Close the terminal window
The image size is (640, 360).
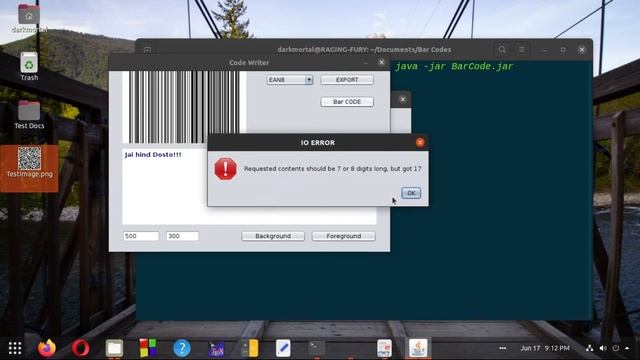pos(582,50)
